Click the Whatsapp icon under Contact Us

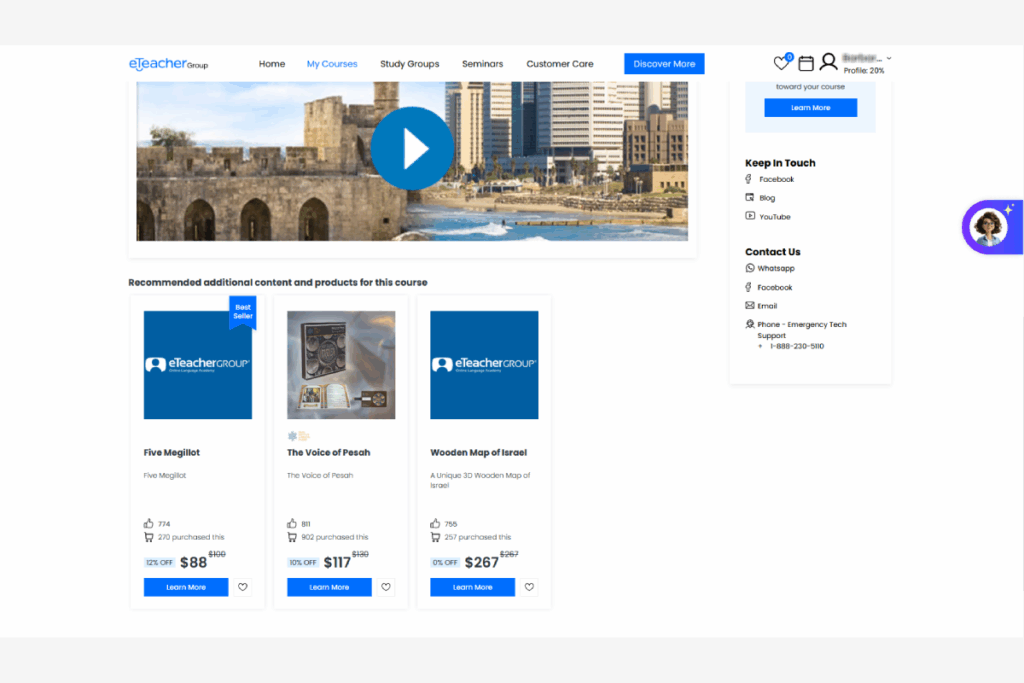click(x=750, y=268)
